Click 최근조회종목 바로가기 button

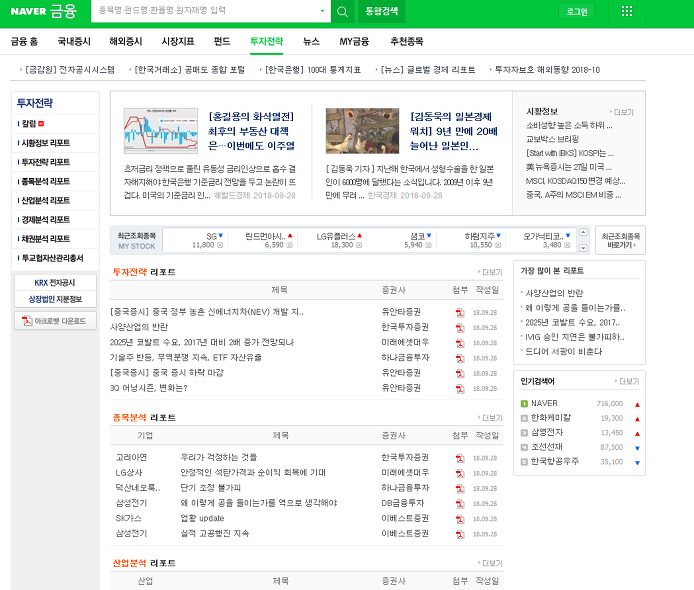[x=621, y=240]
